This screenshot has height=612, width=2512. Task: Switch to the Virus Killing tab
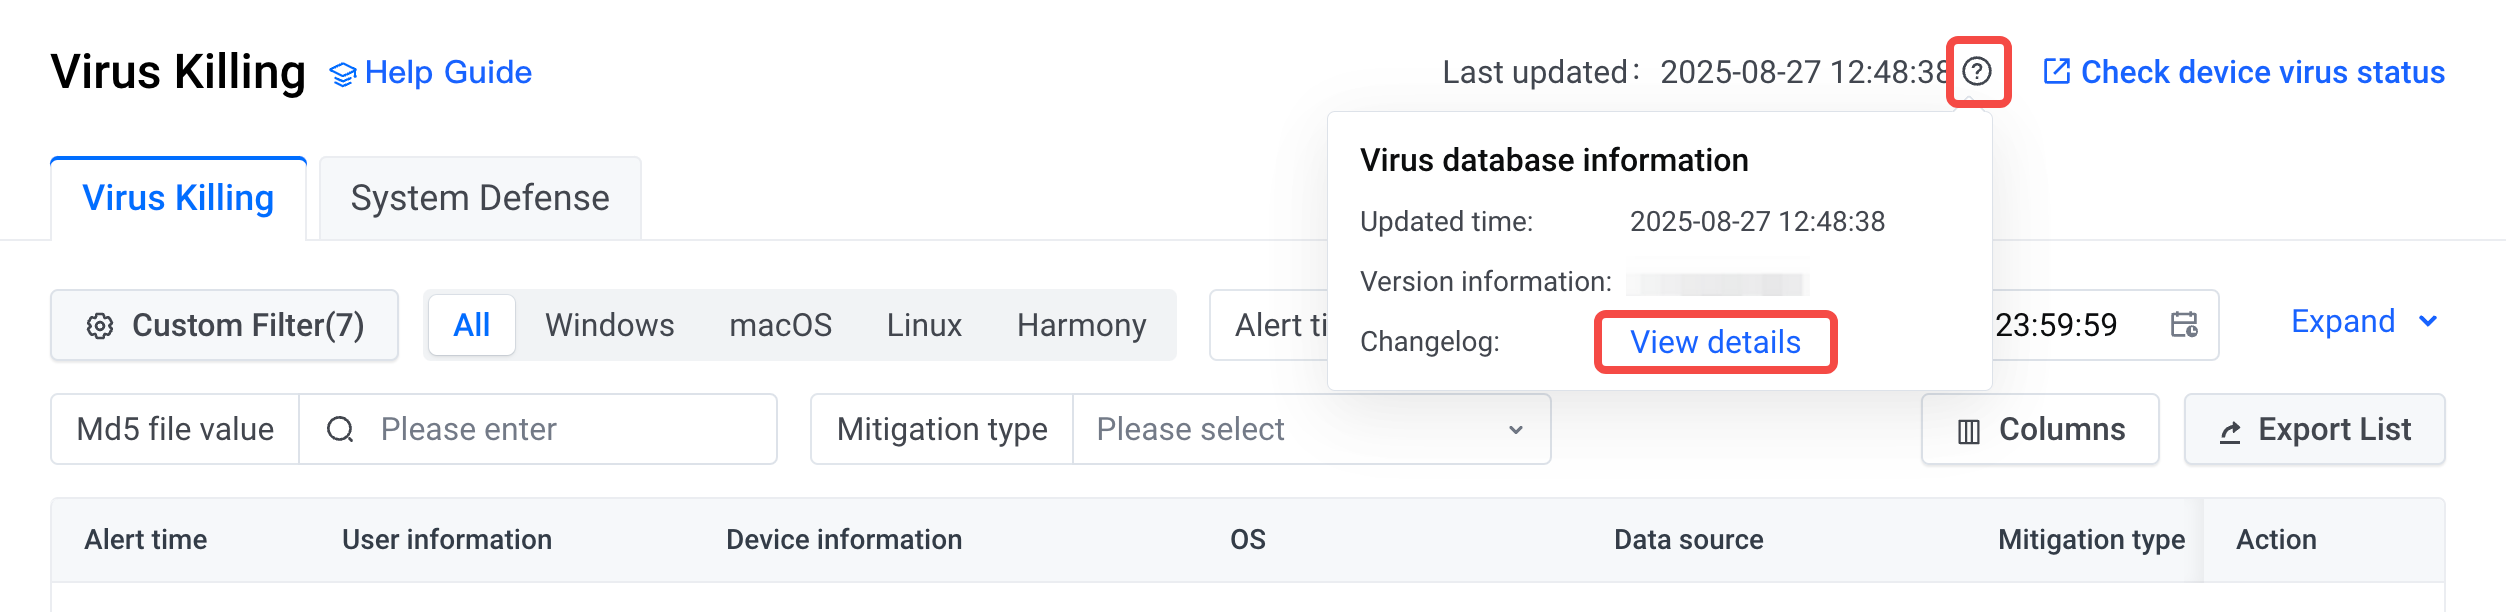178,198
